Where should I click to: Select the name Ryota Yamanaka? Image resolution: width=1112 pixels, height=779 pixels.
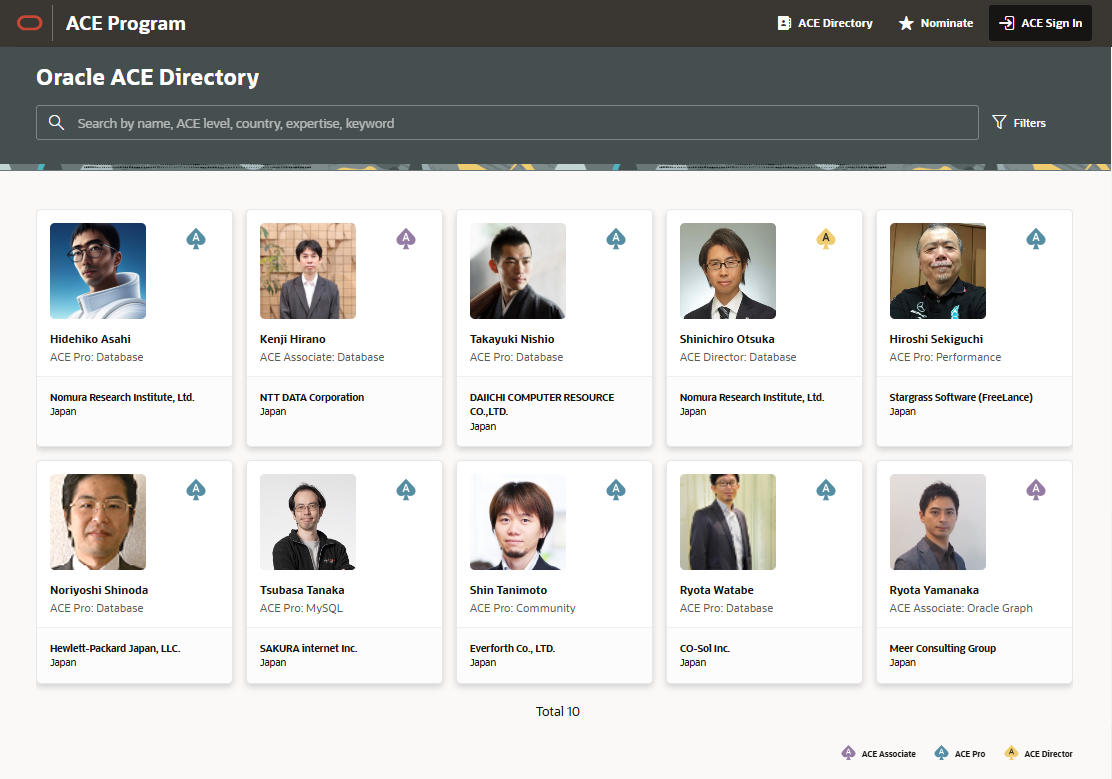[x=934, y=590]
